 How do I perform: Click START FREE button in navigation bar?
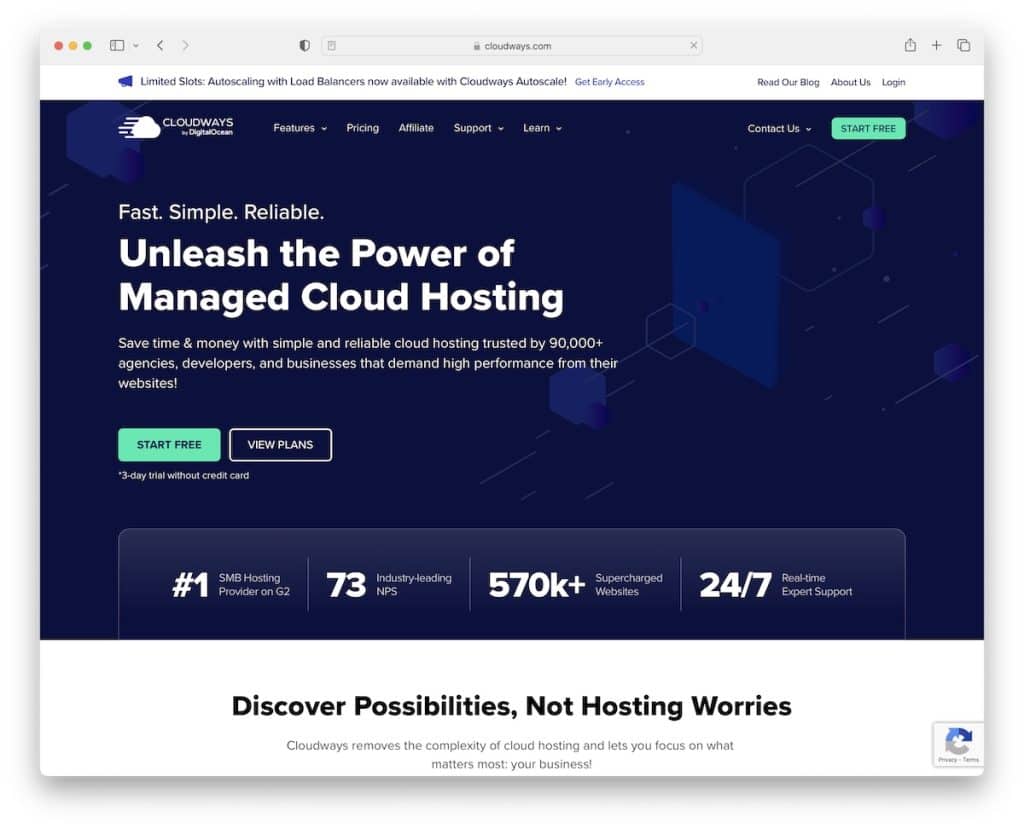click(868, 129)
